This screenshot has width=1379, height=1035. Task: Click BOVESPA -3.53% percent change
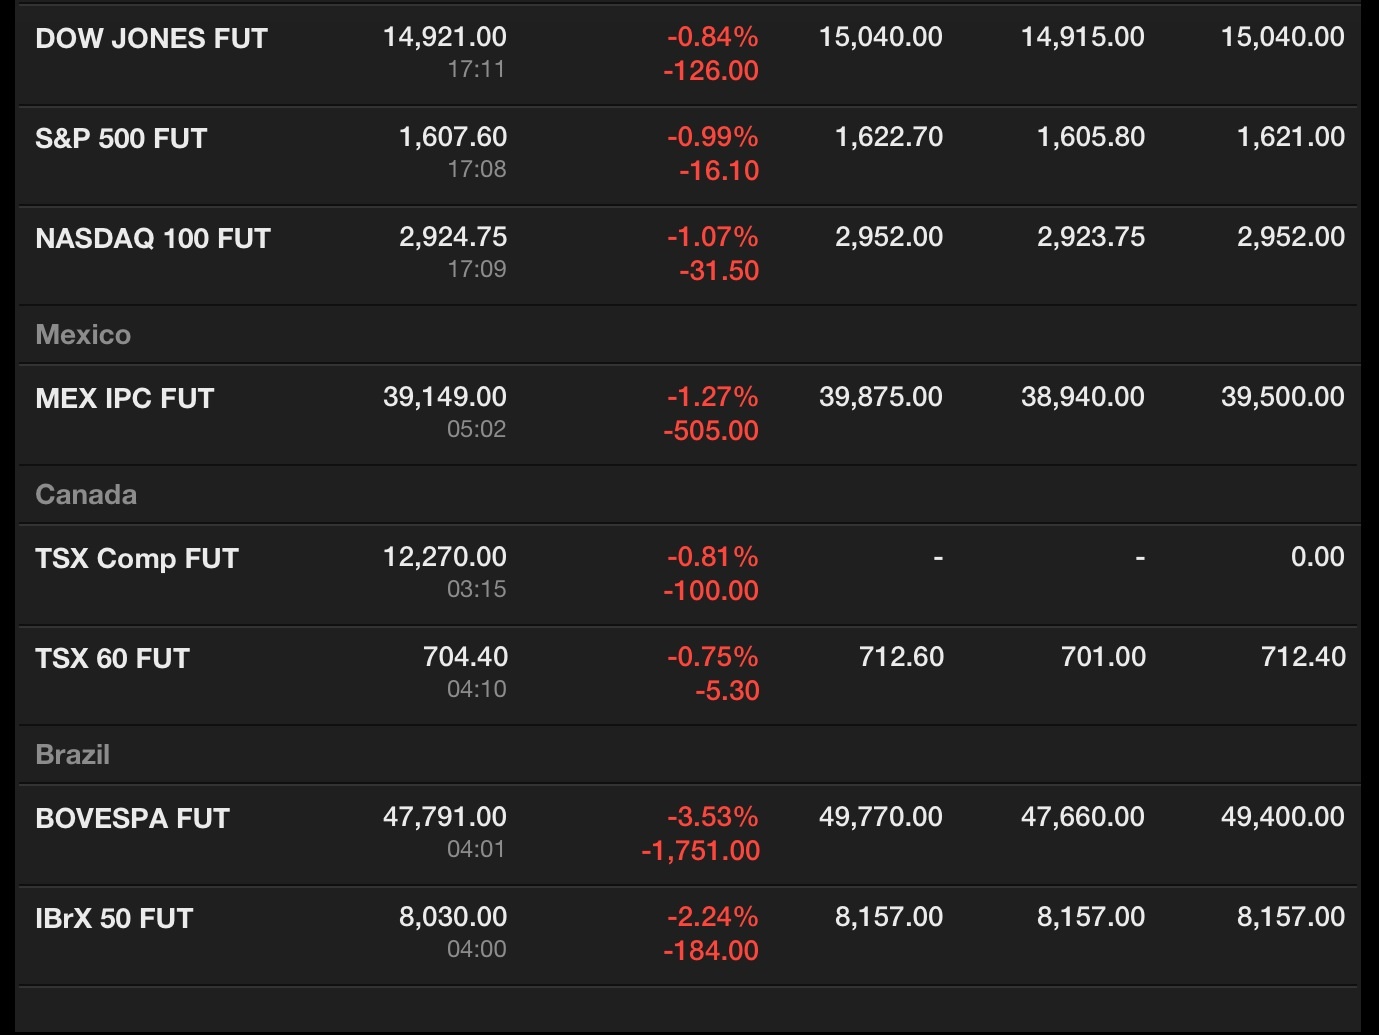coord(712,817)
